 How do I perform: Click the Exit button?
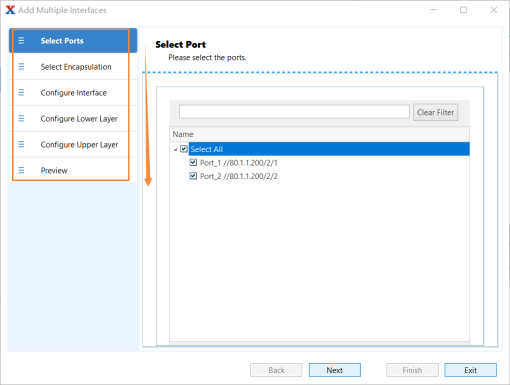coord(470,370)
